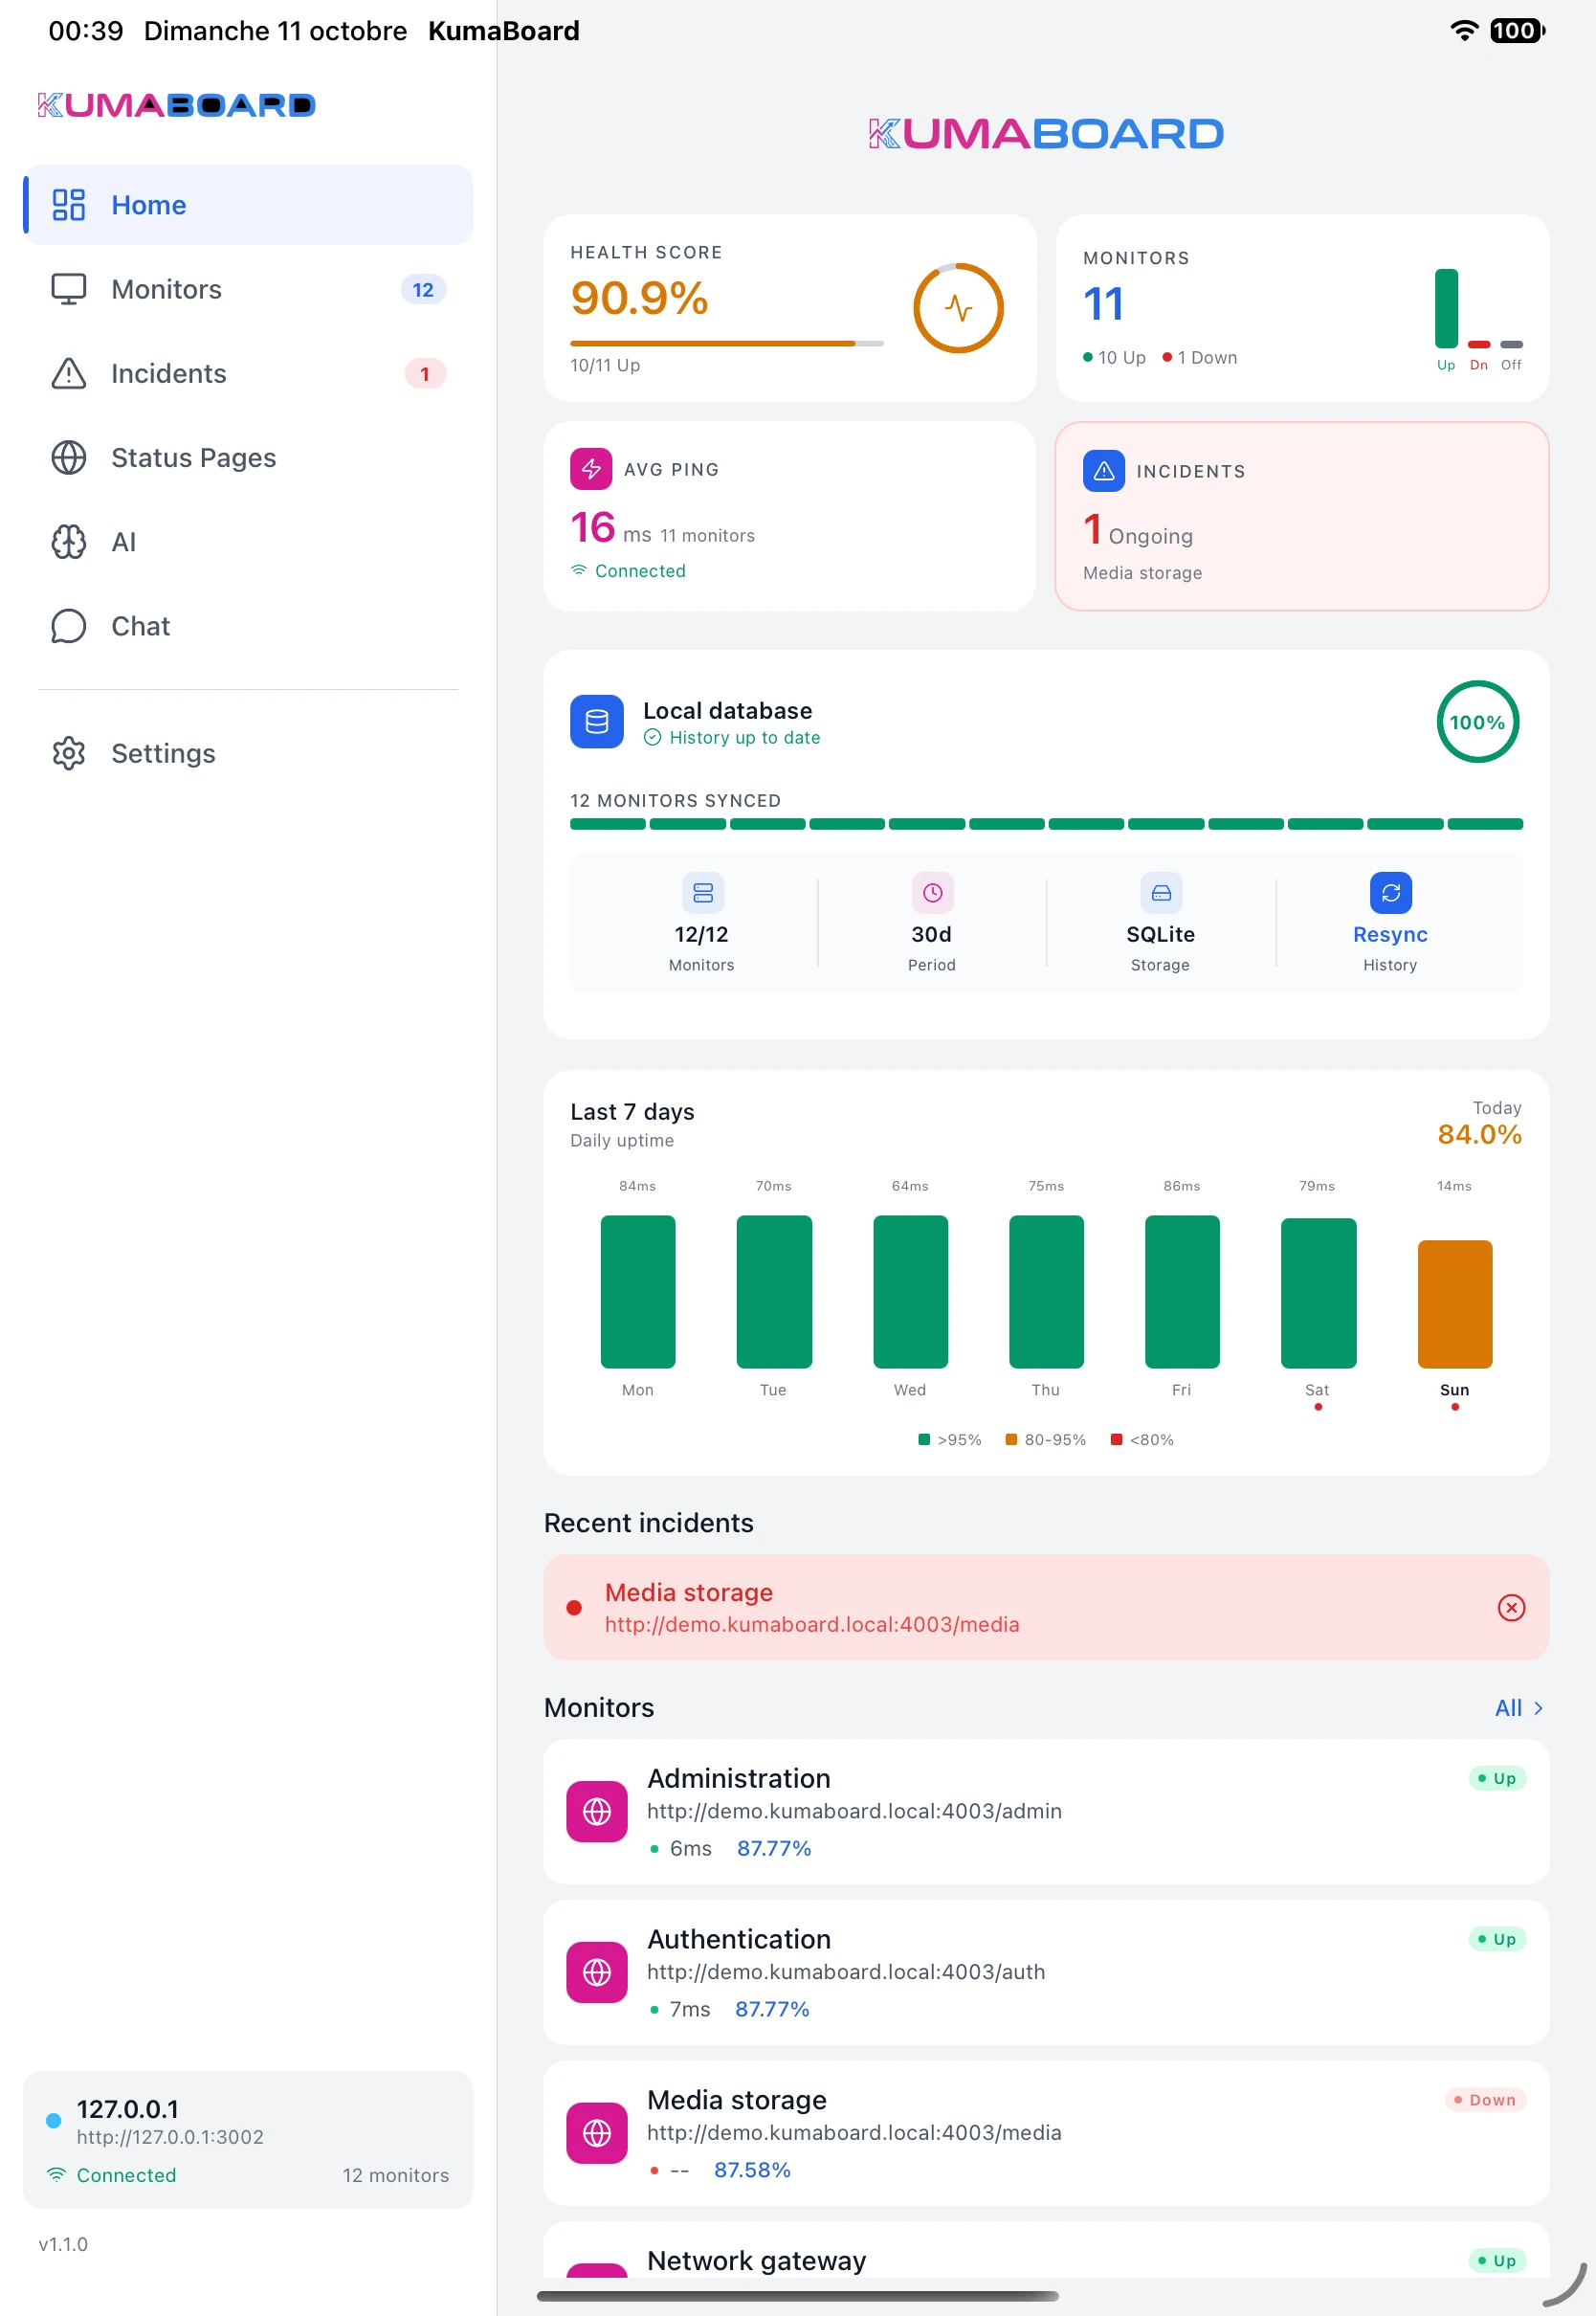Click the Incidents card showing 1 Ongoing

tap(1301, 516)
